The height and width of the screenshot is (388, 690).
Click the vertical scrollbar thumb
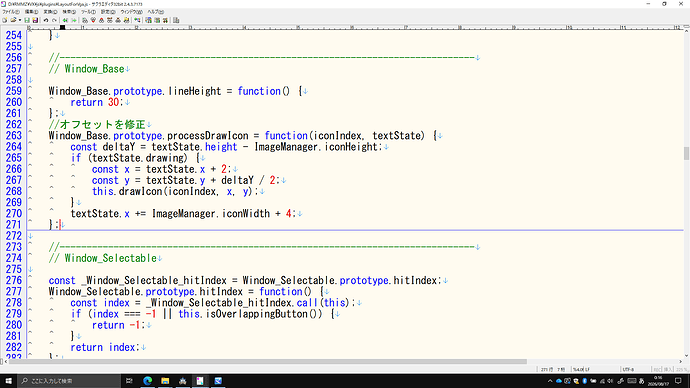coord(686,154)
